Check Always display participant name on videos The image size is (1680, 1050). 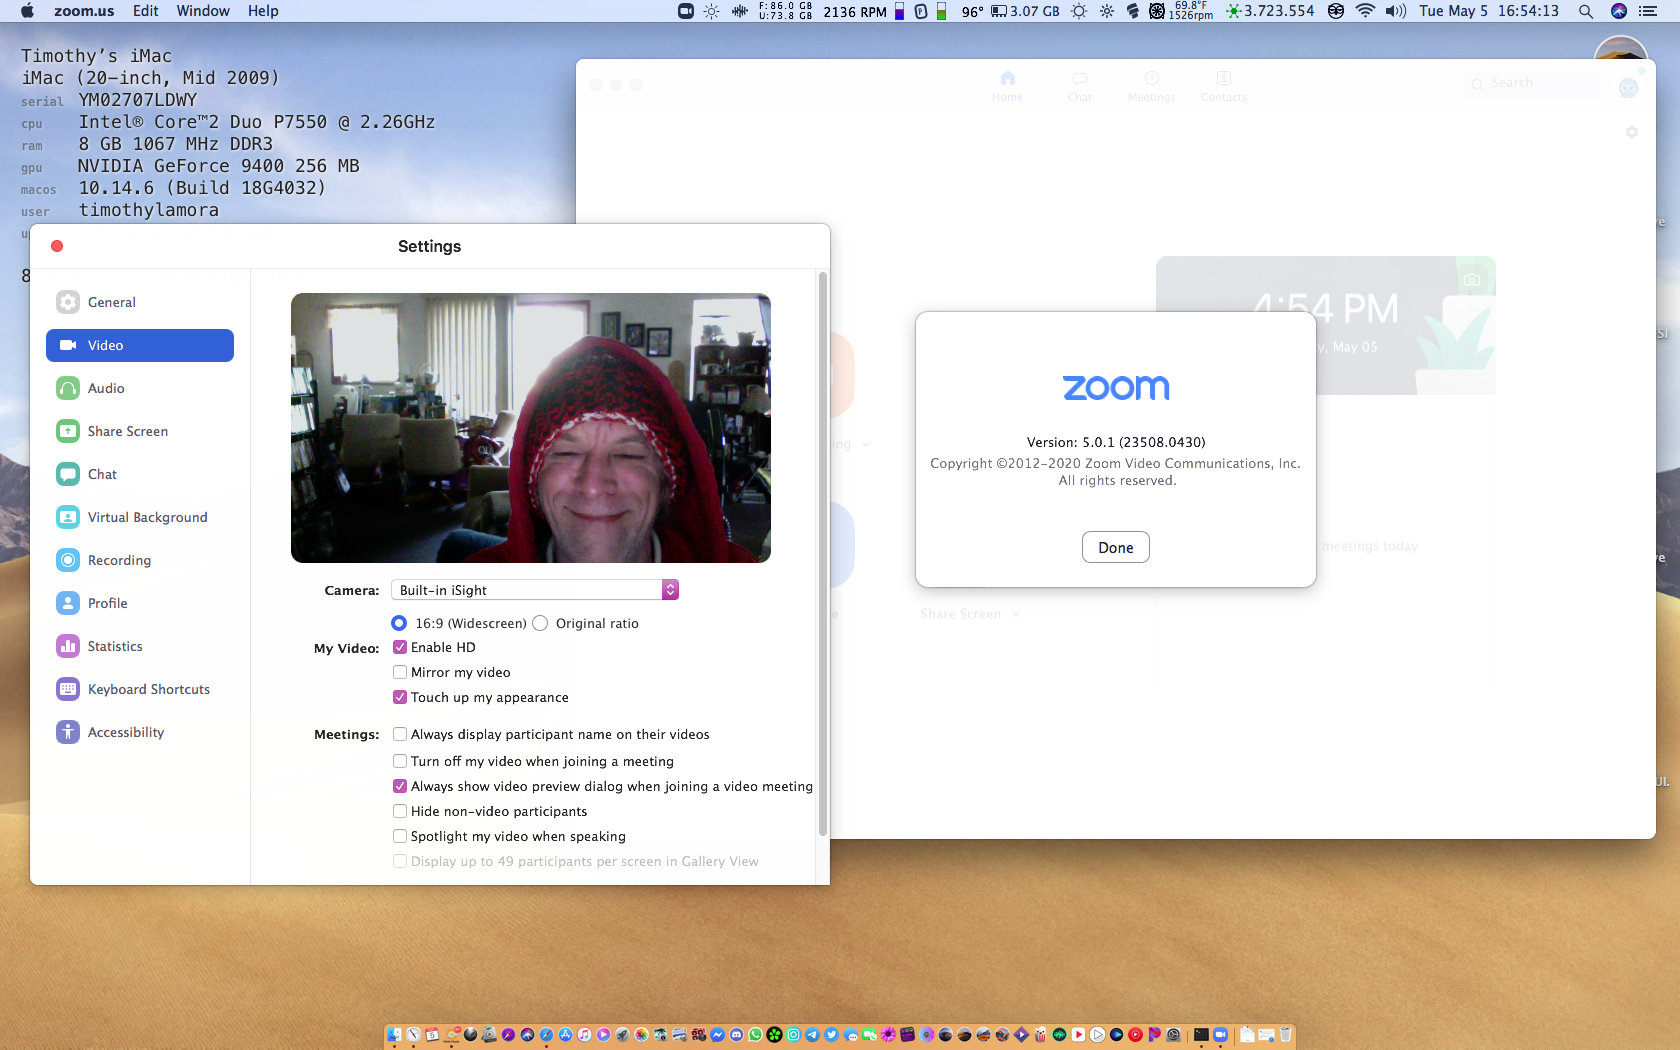[400, 734]
